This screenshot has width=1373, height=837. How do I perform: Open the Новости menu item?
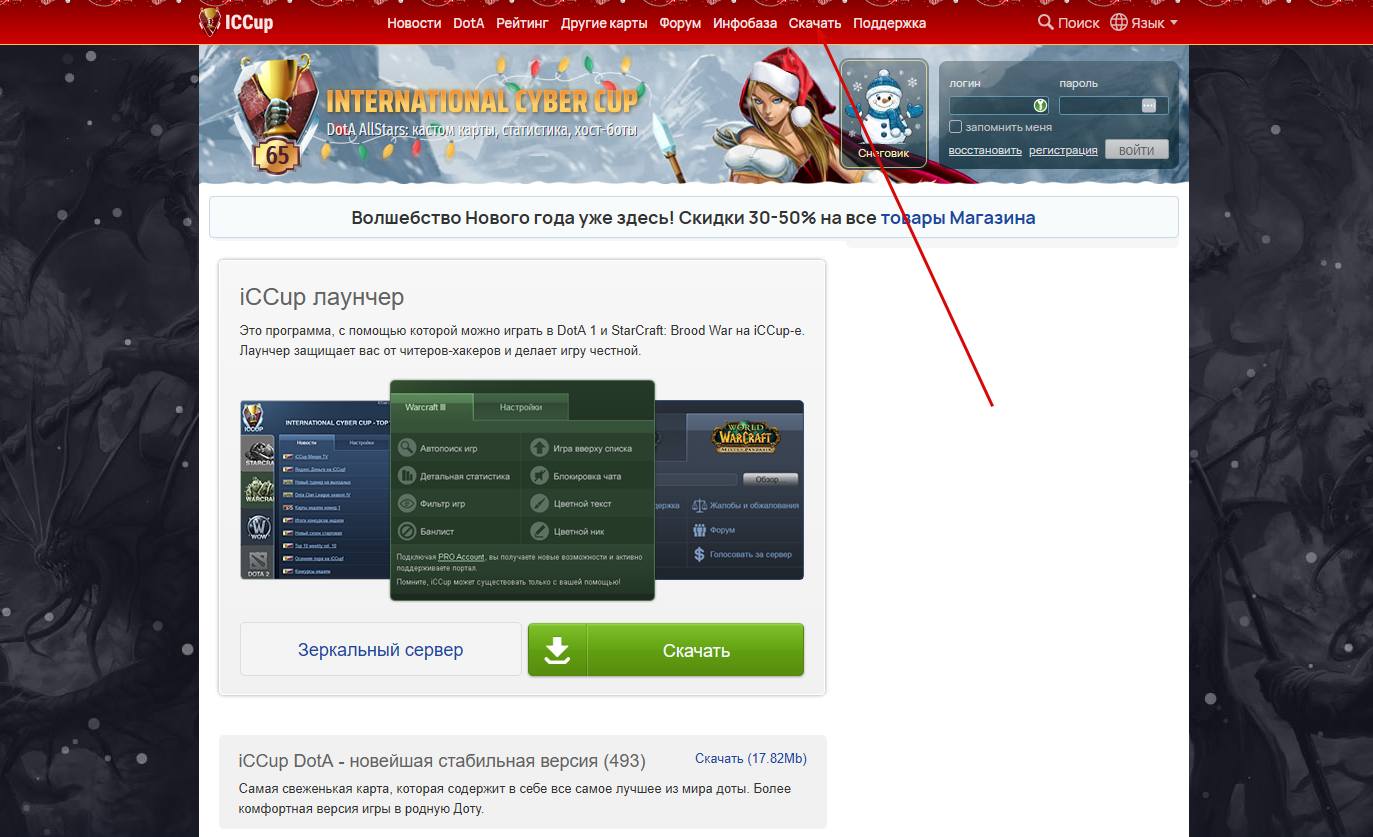coord(414,23)
